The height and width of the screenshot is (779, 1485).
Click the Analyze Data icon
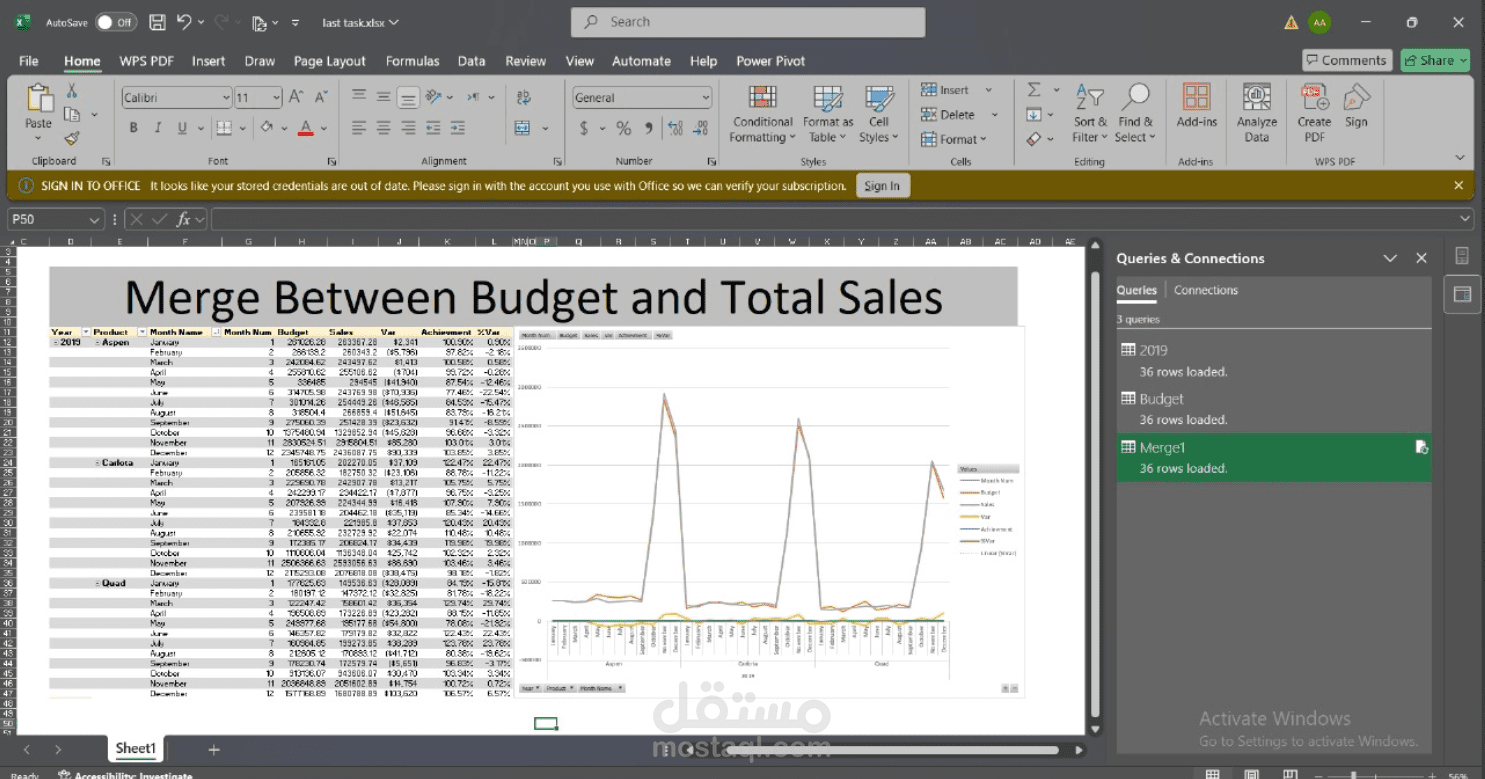coord(1256,98)
